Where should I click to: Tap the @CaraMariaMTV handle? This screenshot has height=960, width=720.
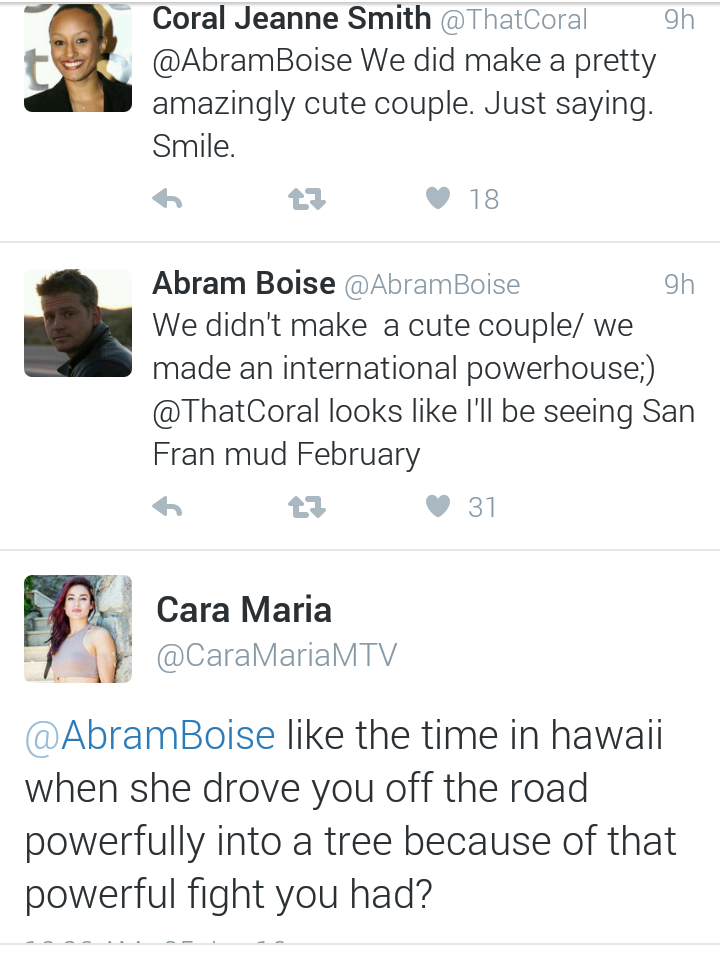click(x=277, y=655)
